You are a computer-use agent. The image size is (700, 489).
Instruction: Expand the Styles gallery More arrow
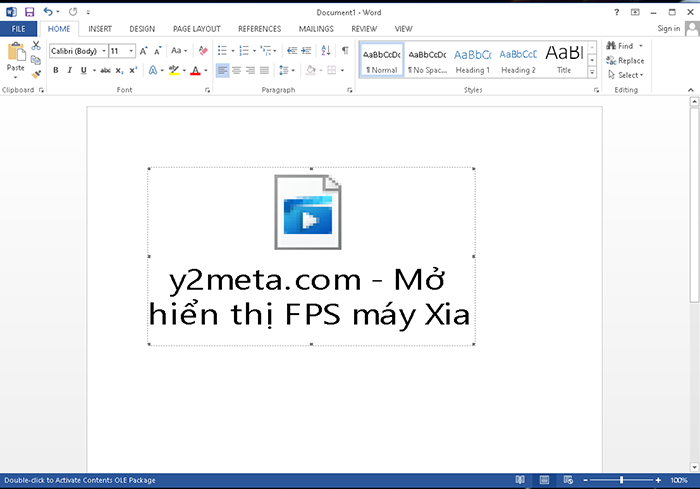(x=592, y=72)
